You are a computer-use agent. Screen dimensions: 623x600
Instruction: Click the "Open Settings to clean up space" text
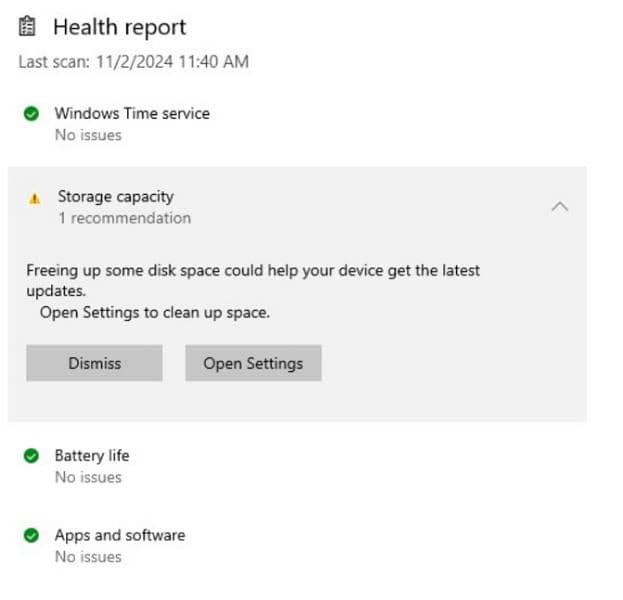155,312
